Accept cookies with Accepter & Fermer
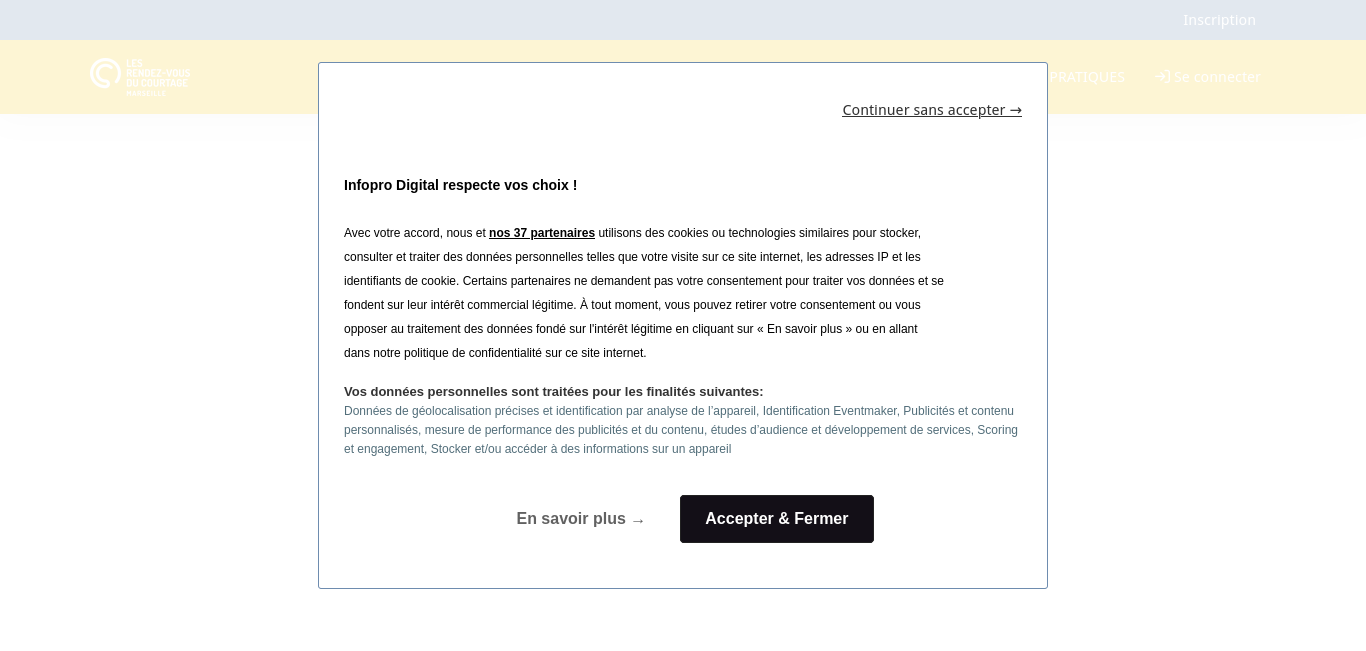This screenshot has width=1366, height=651. pos(777,519)
